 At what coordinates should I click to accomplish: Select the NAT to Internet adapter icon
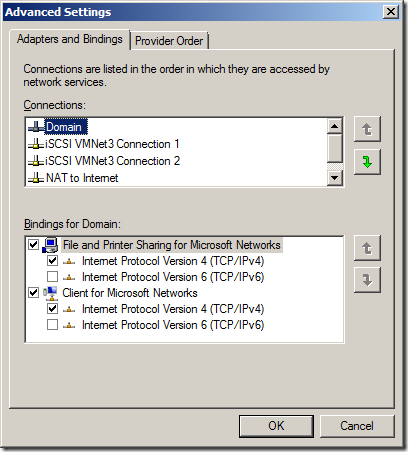pos(36,178)
